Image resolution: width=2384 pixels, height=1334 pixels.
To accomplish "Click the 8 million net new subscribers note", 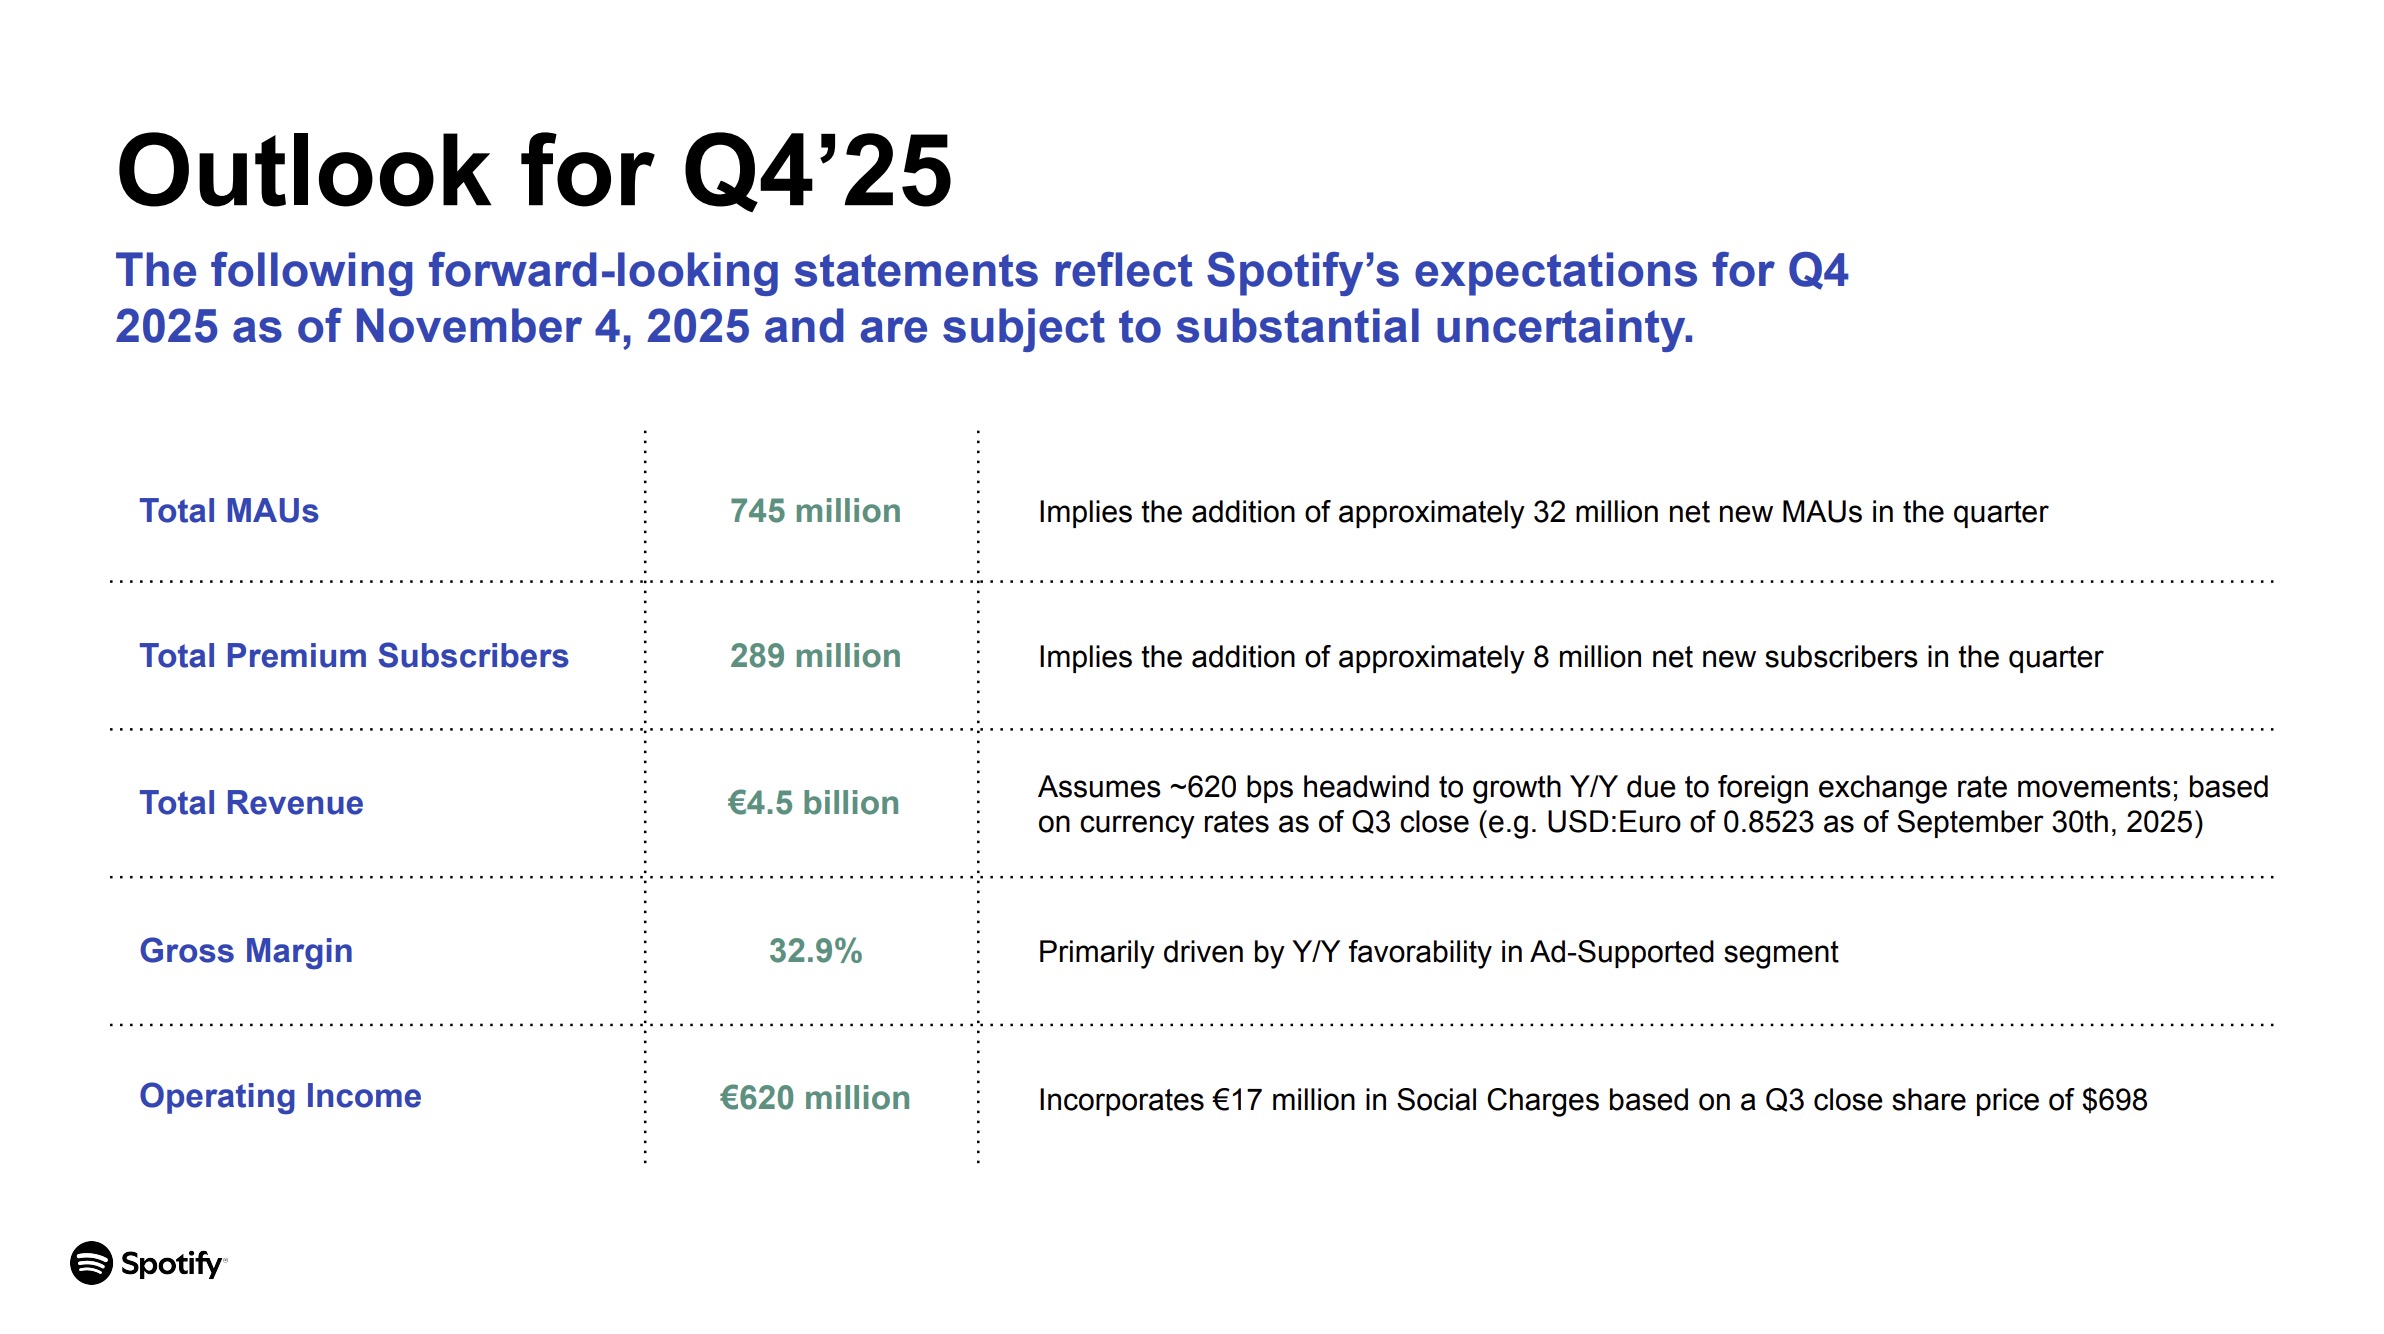I will tap(1570, 657).
